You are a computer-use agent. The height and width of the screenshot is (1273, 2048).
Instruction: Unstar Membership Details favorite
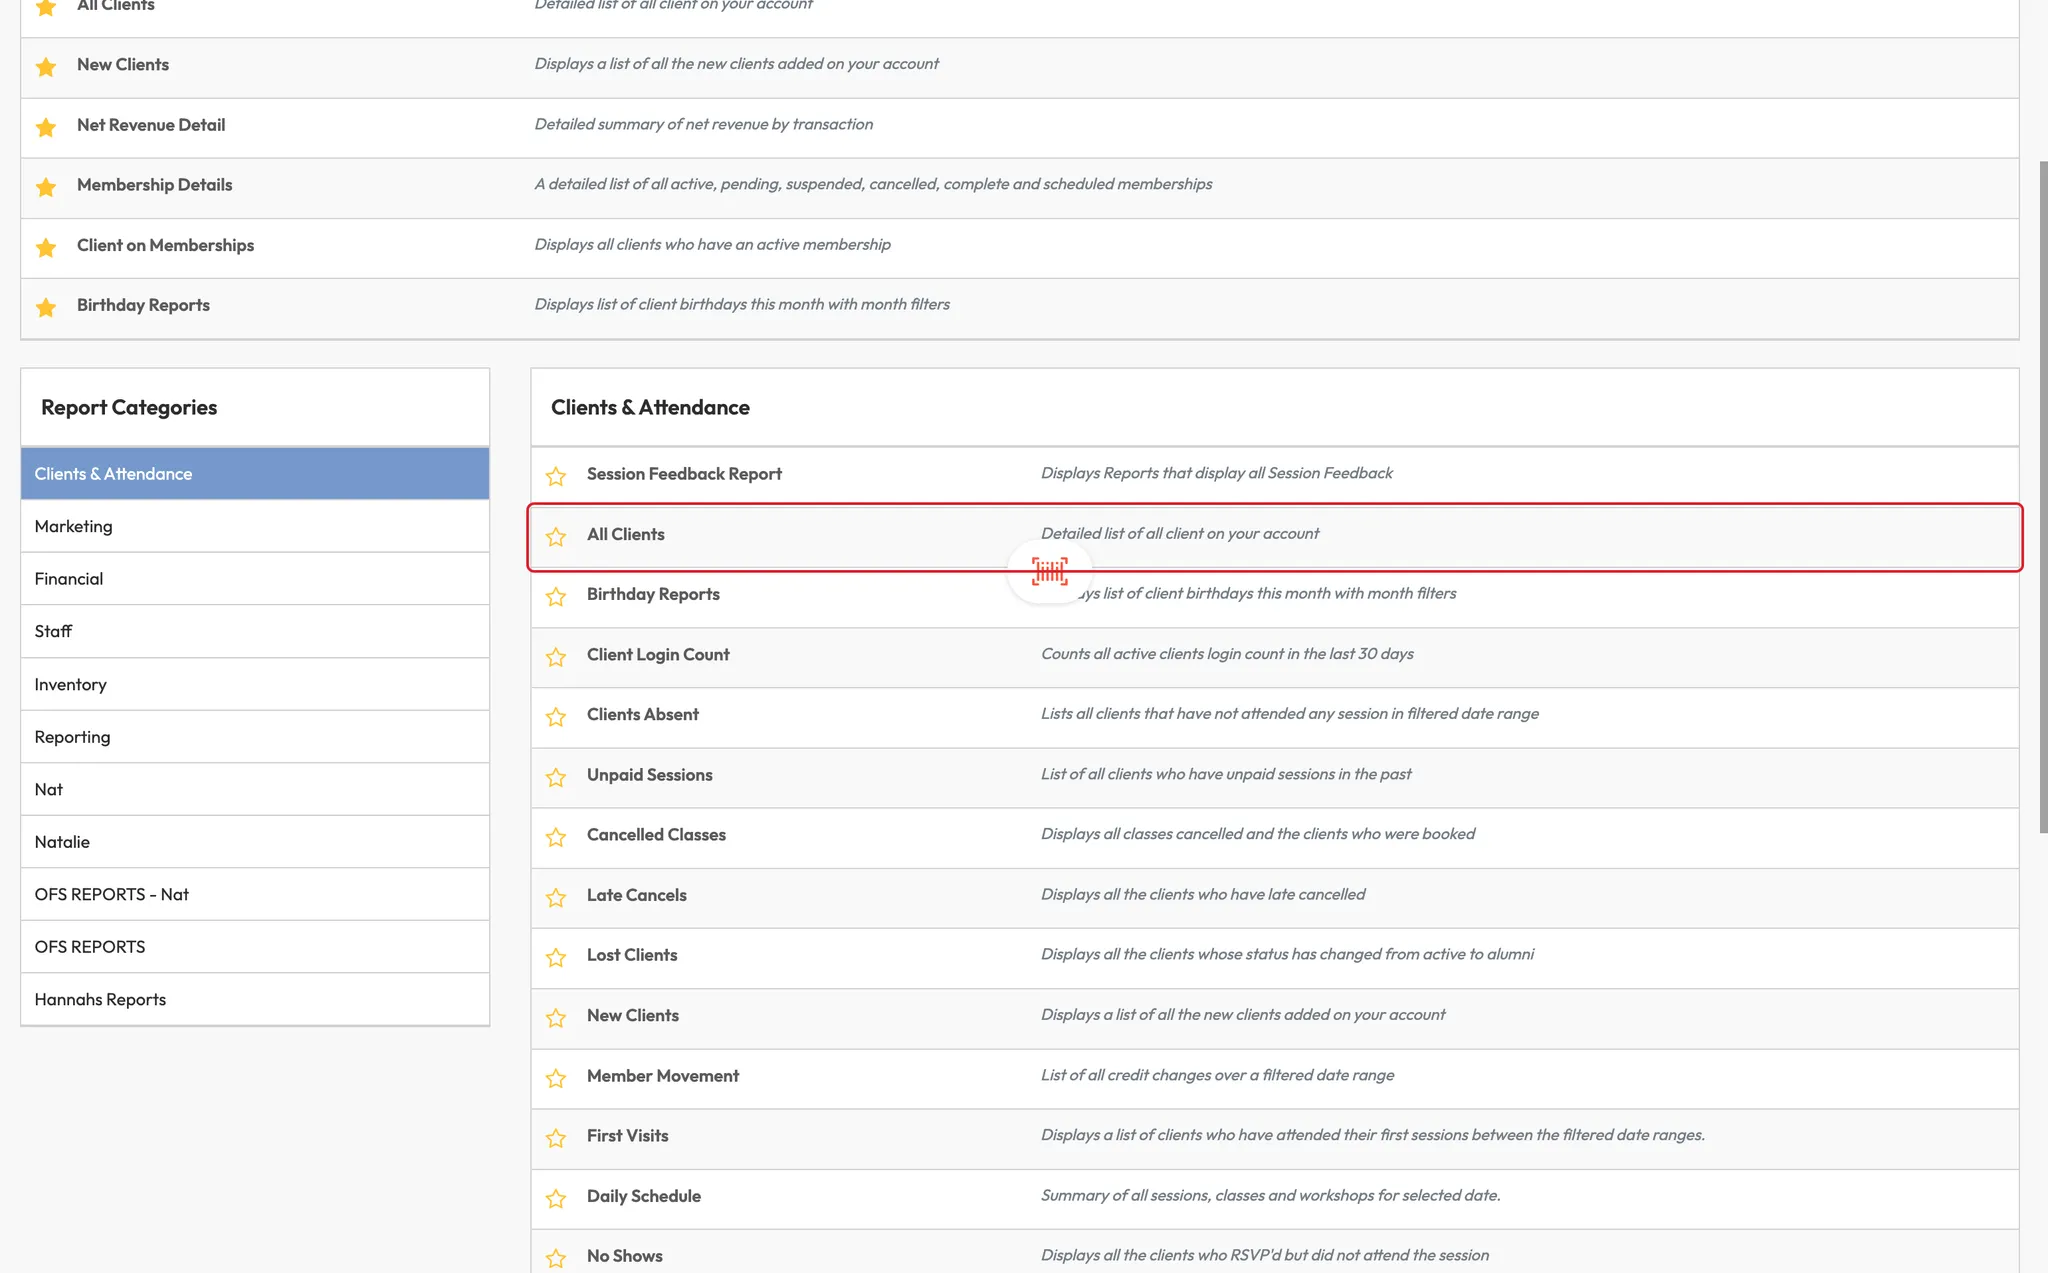click(46, 187)
